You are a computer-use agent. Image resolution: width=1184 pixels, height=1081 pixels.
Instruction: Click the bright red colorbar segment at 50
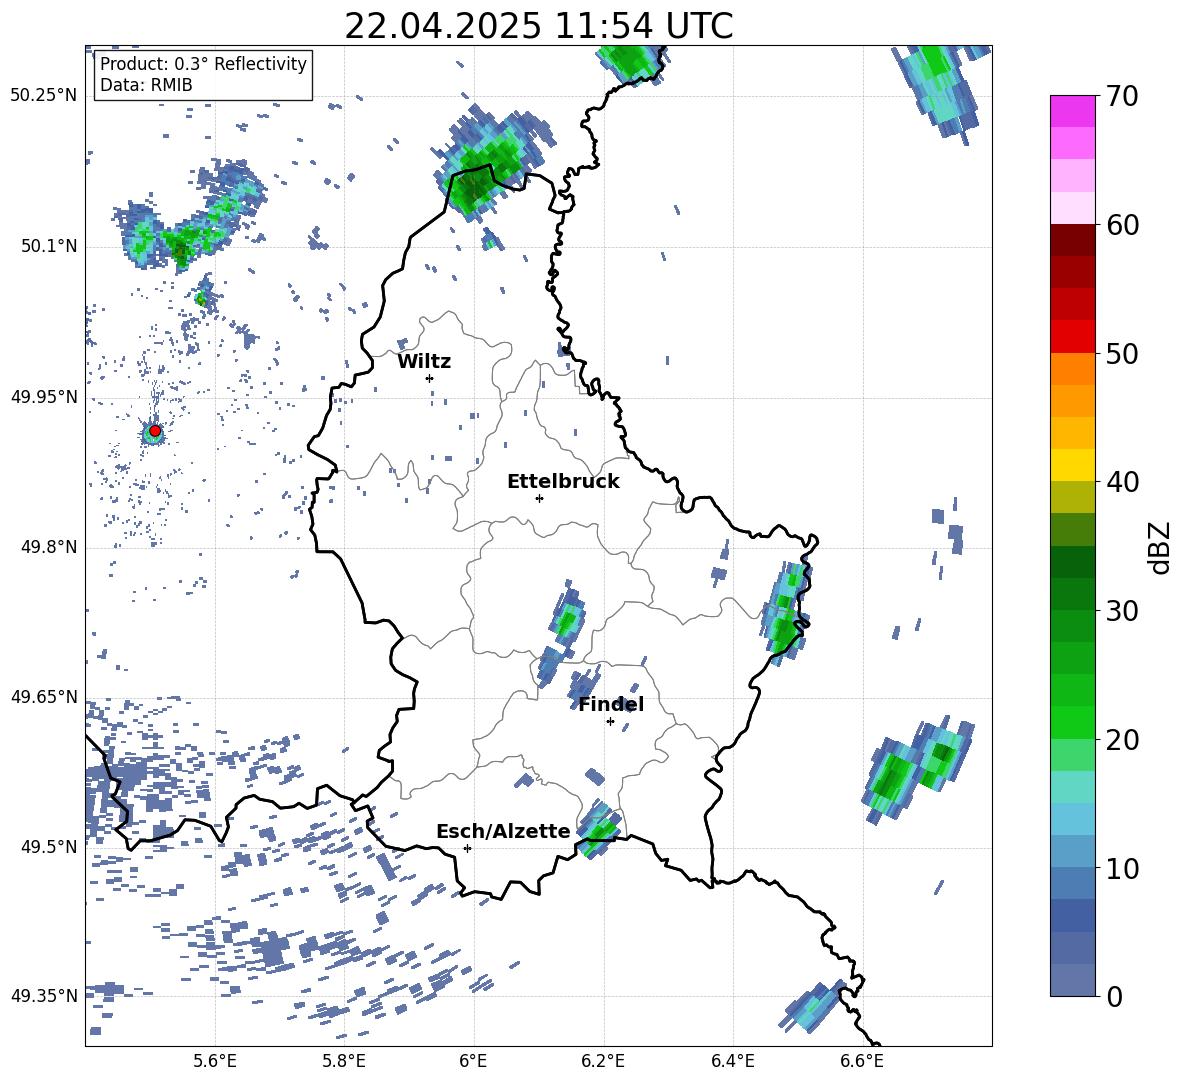pyautogui.click(x=1072, y=337)
